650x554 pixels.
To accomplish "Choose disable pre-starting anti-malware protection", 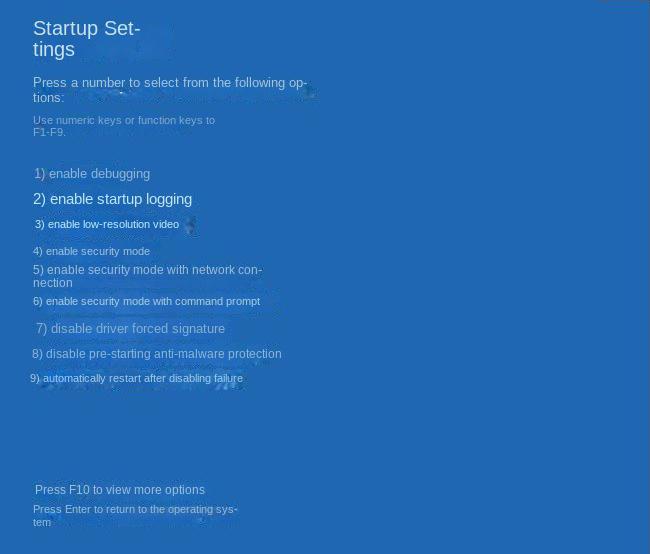I will tap(157, 354).
